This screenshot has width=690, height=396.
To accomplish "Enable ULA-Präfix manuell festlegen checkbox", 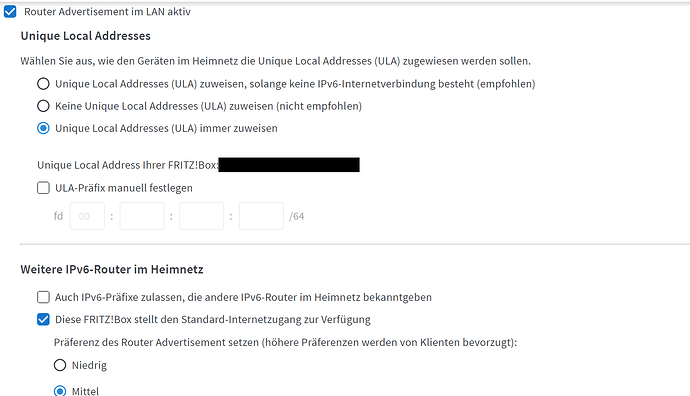I will point(43,188).
